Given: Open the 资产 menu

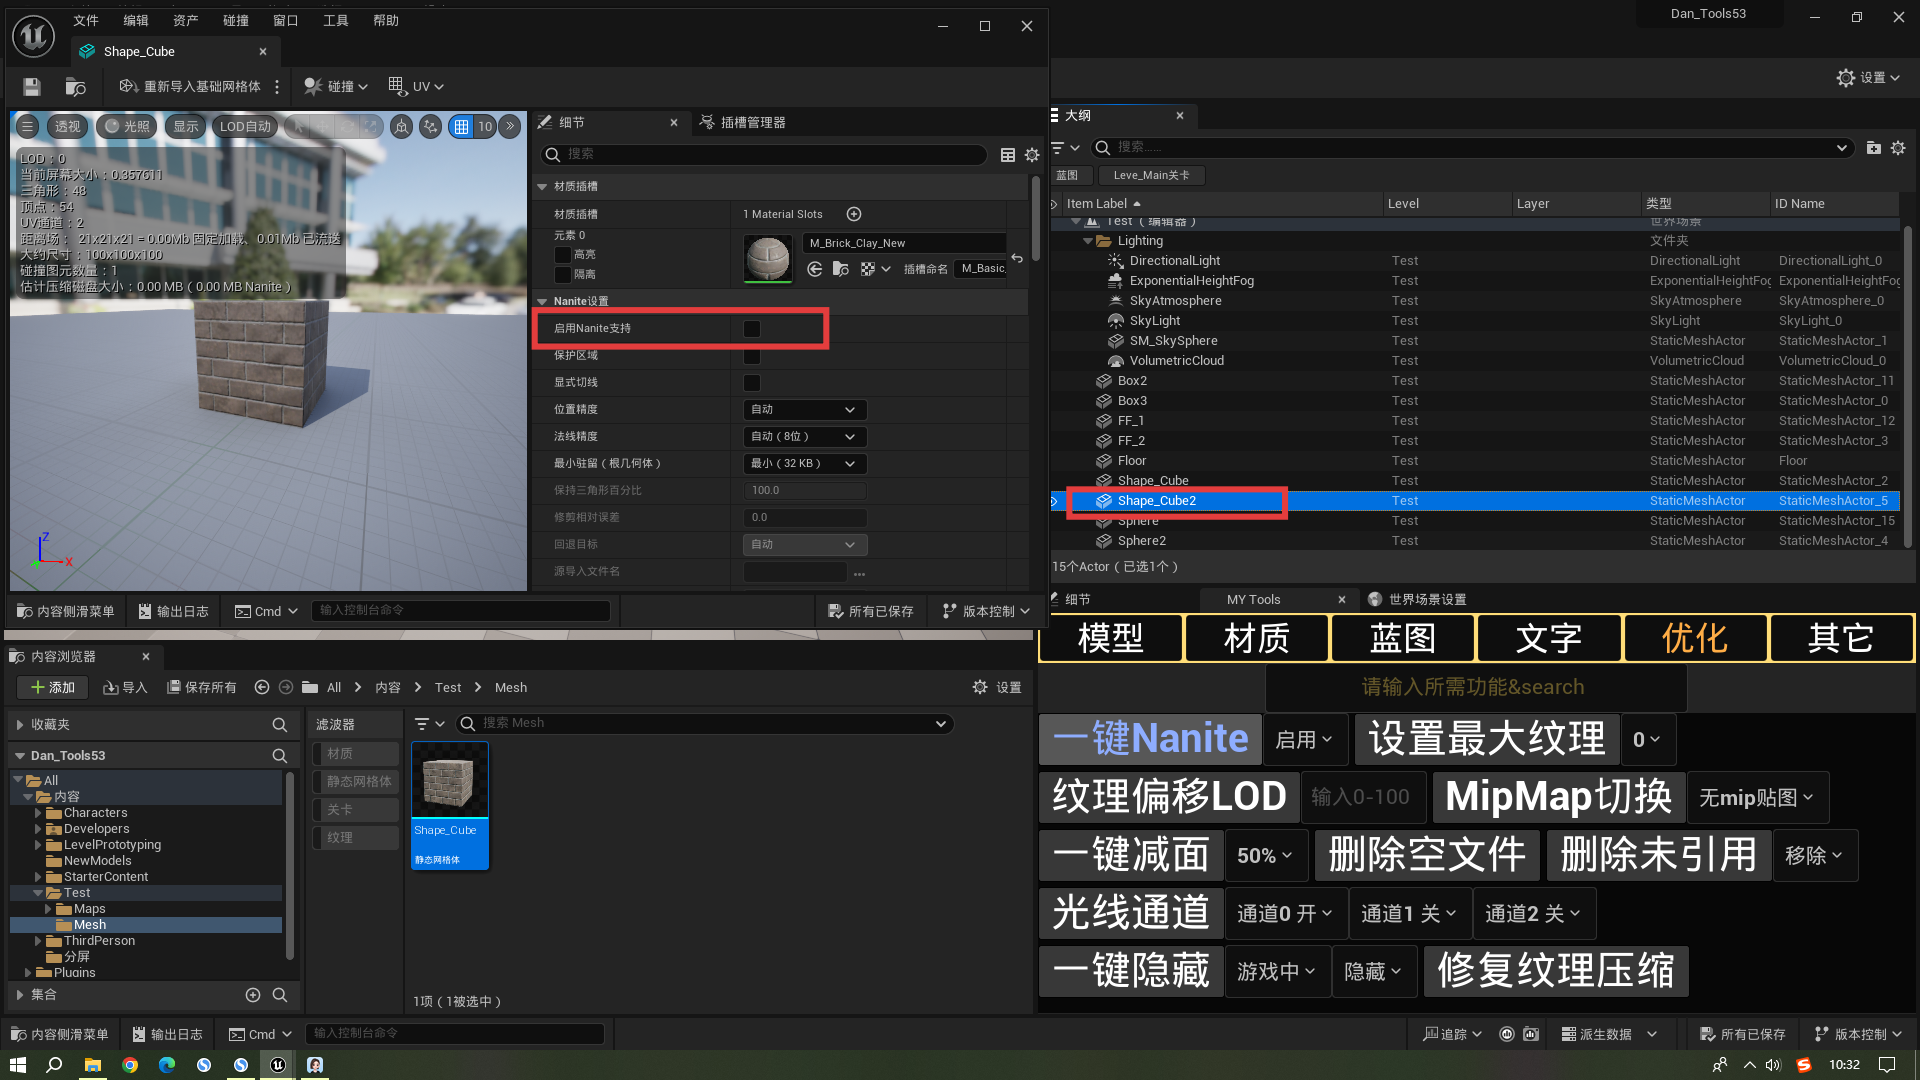Looking at the screenshot, I should point(185,20).
